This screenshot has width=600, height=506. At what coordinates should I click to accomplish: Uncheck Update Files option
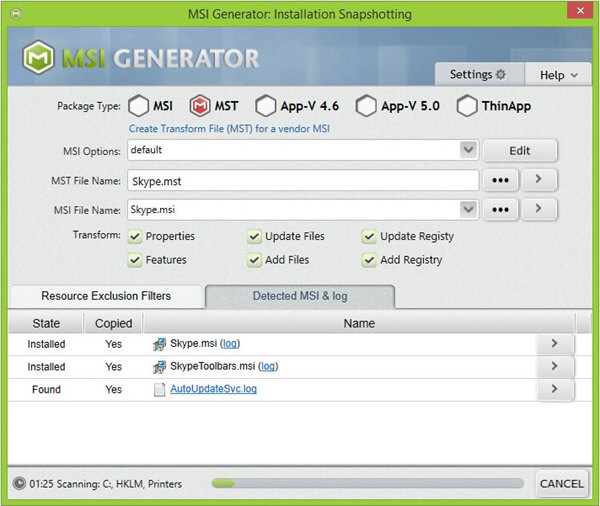[254, 237]
